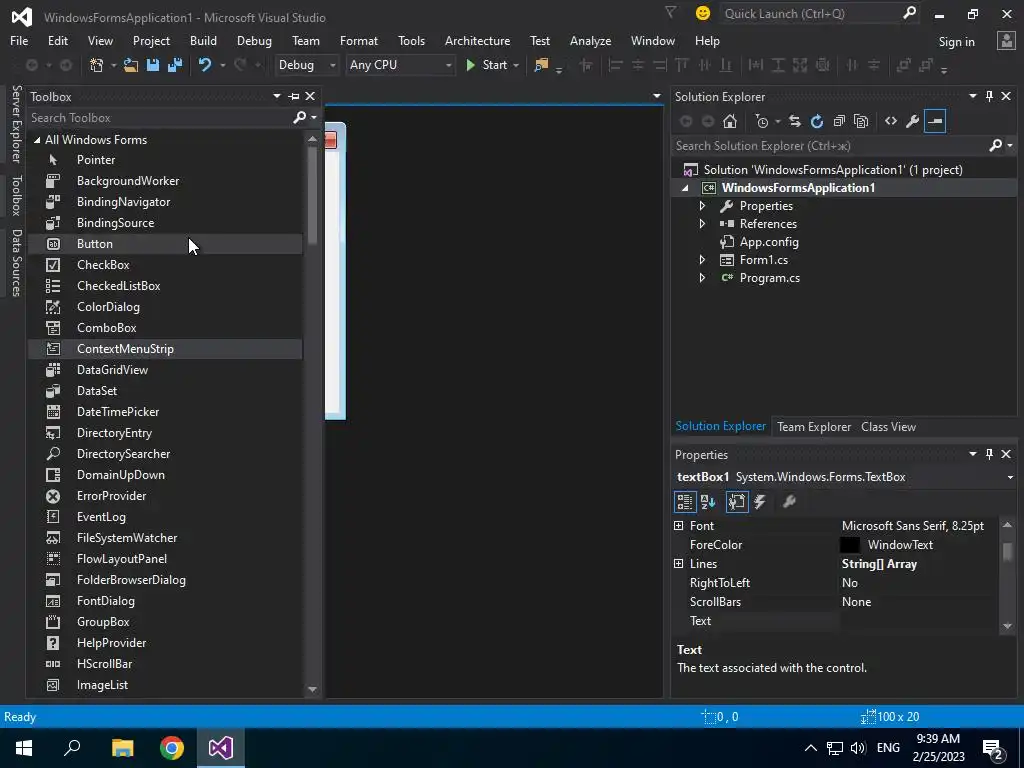Select the CheckBox control in Toolbox
Screen dimensions: 1024x768
click(165, 264)
